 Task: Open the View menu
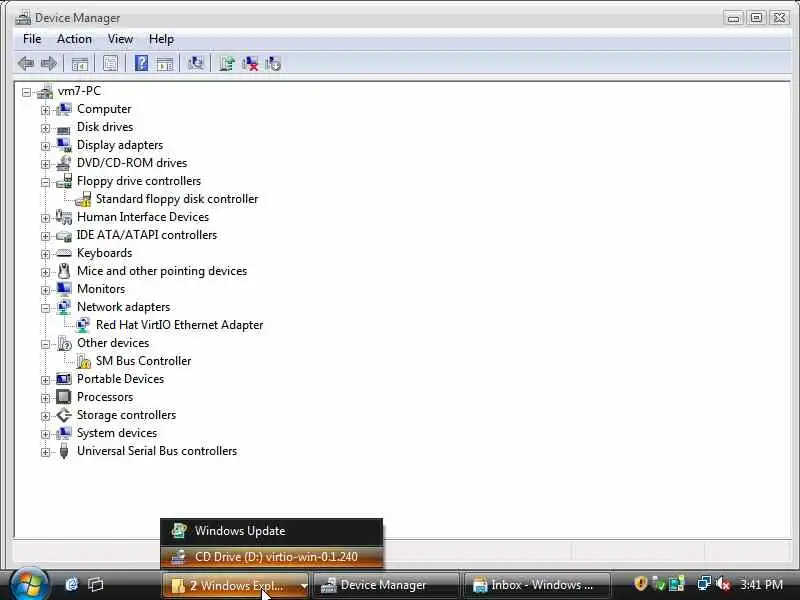[x=120, y=39]
